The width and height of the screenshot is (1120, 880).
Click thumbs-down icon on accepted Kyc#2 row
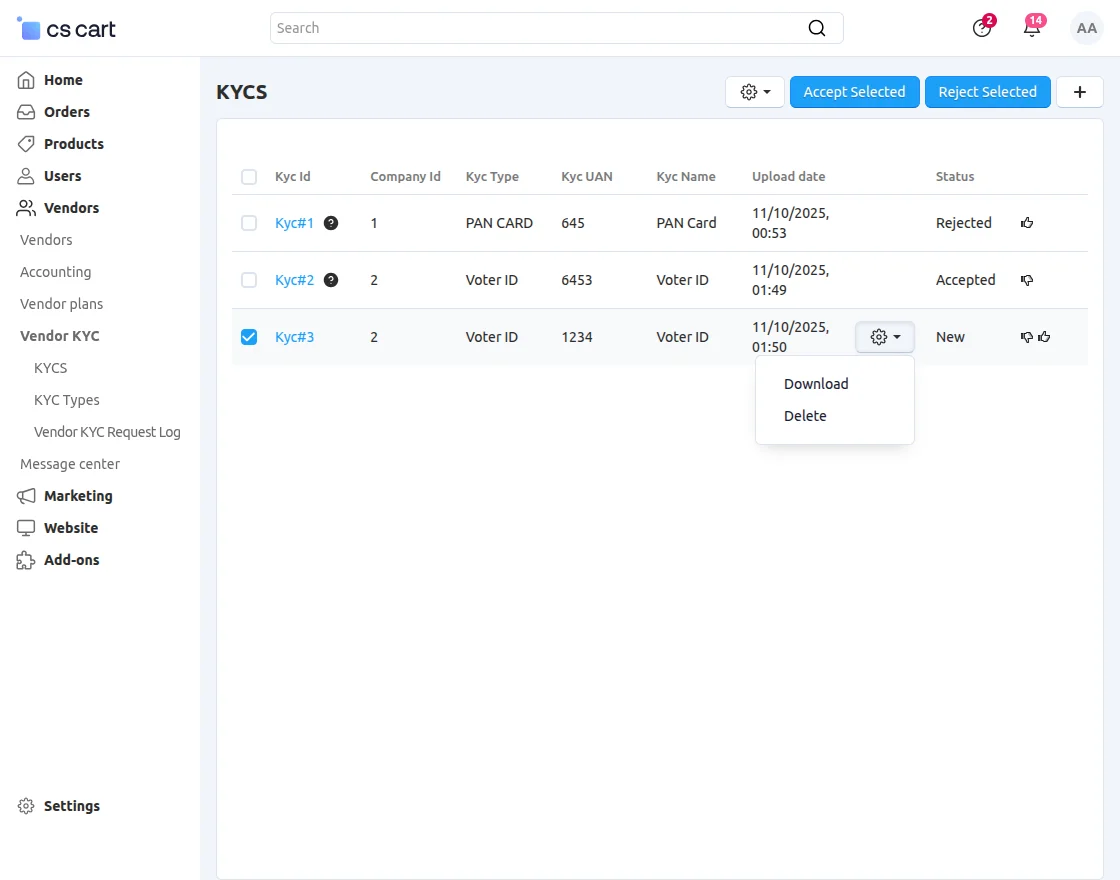(x=1025, y=280)
